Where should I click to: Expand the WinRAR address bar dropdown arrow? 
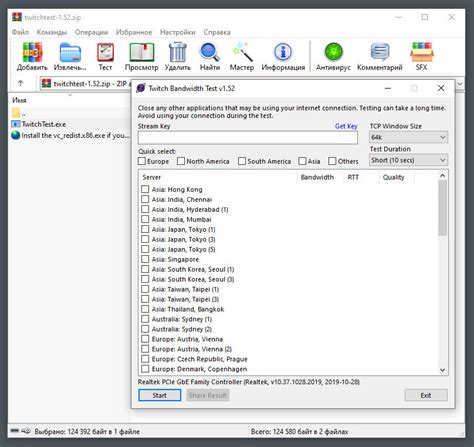(460, 84)
